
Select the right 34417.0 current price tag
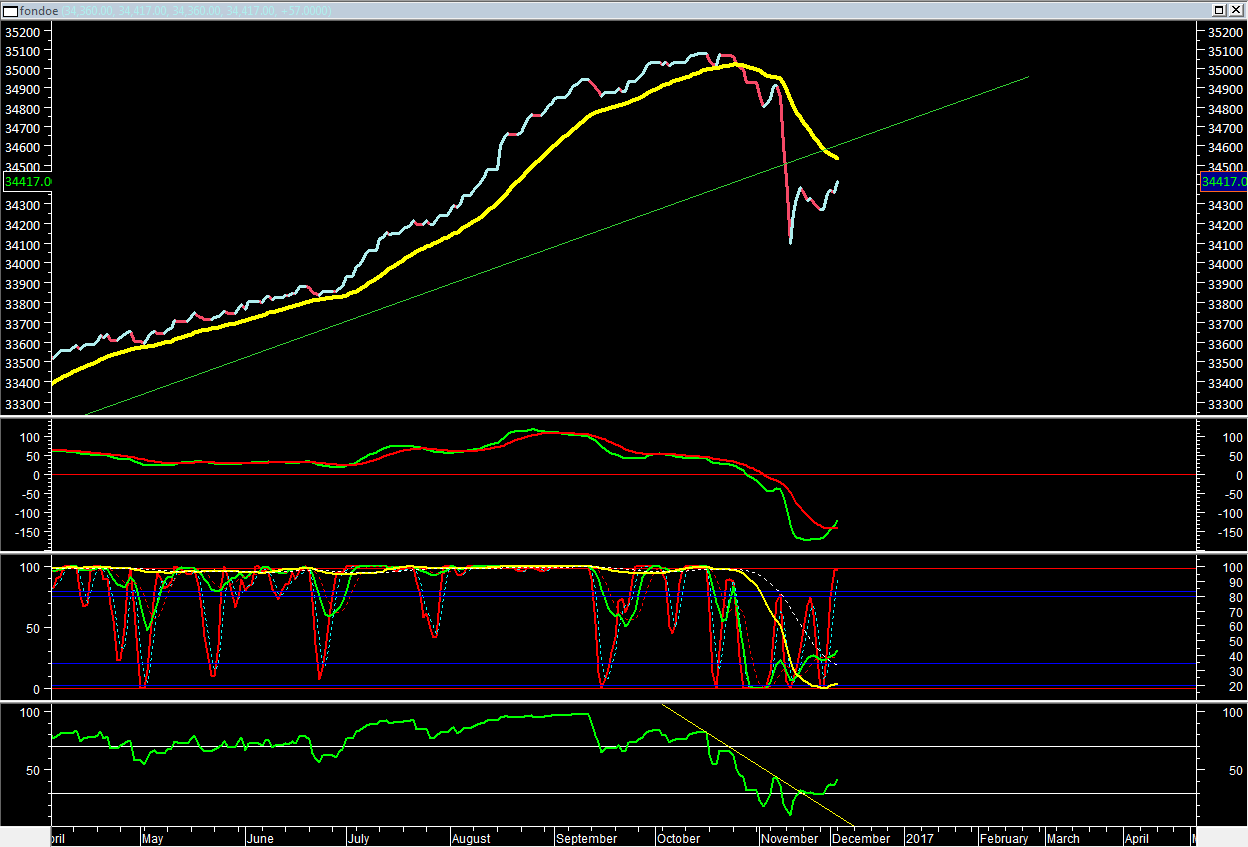point(1222,181)
